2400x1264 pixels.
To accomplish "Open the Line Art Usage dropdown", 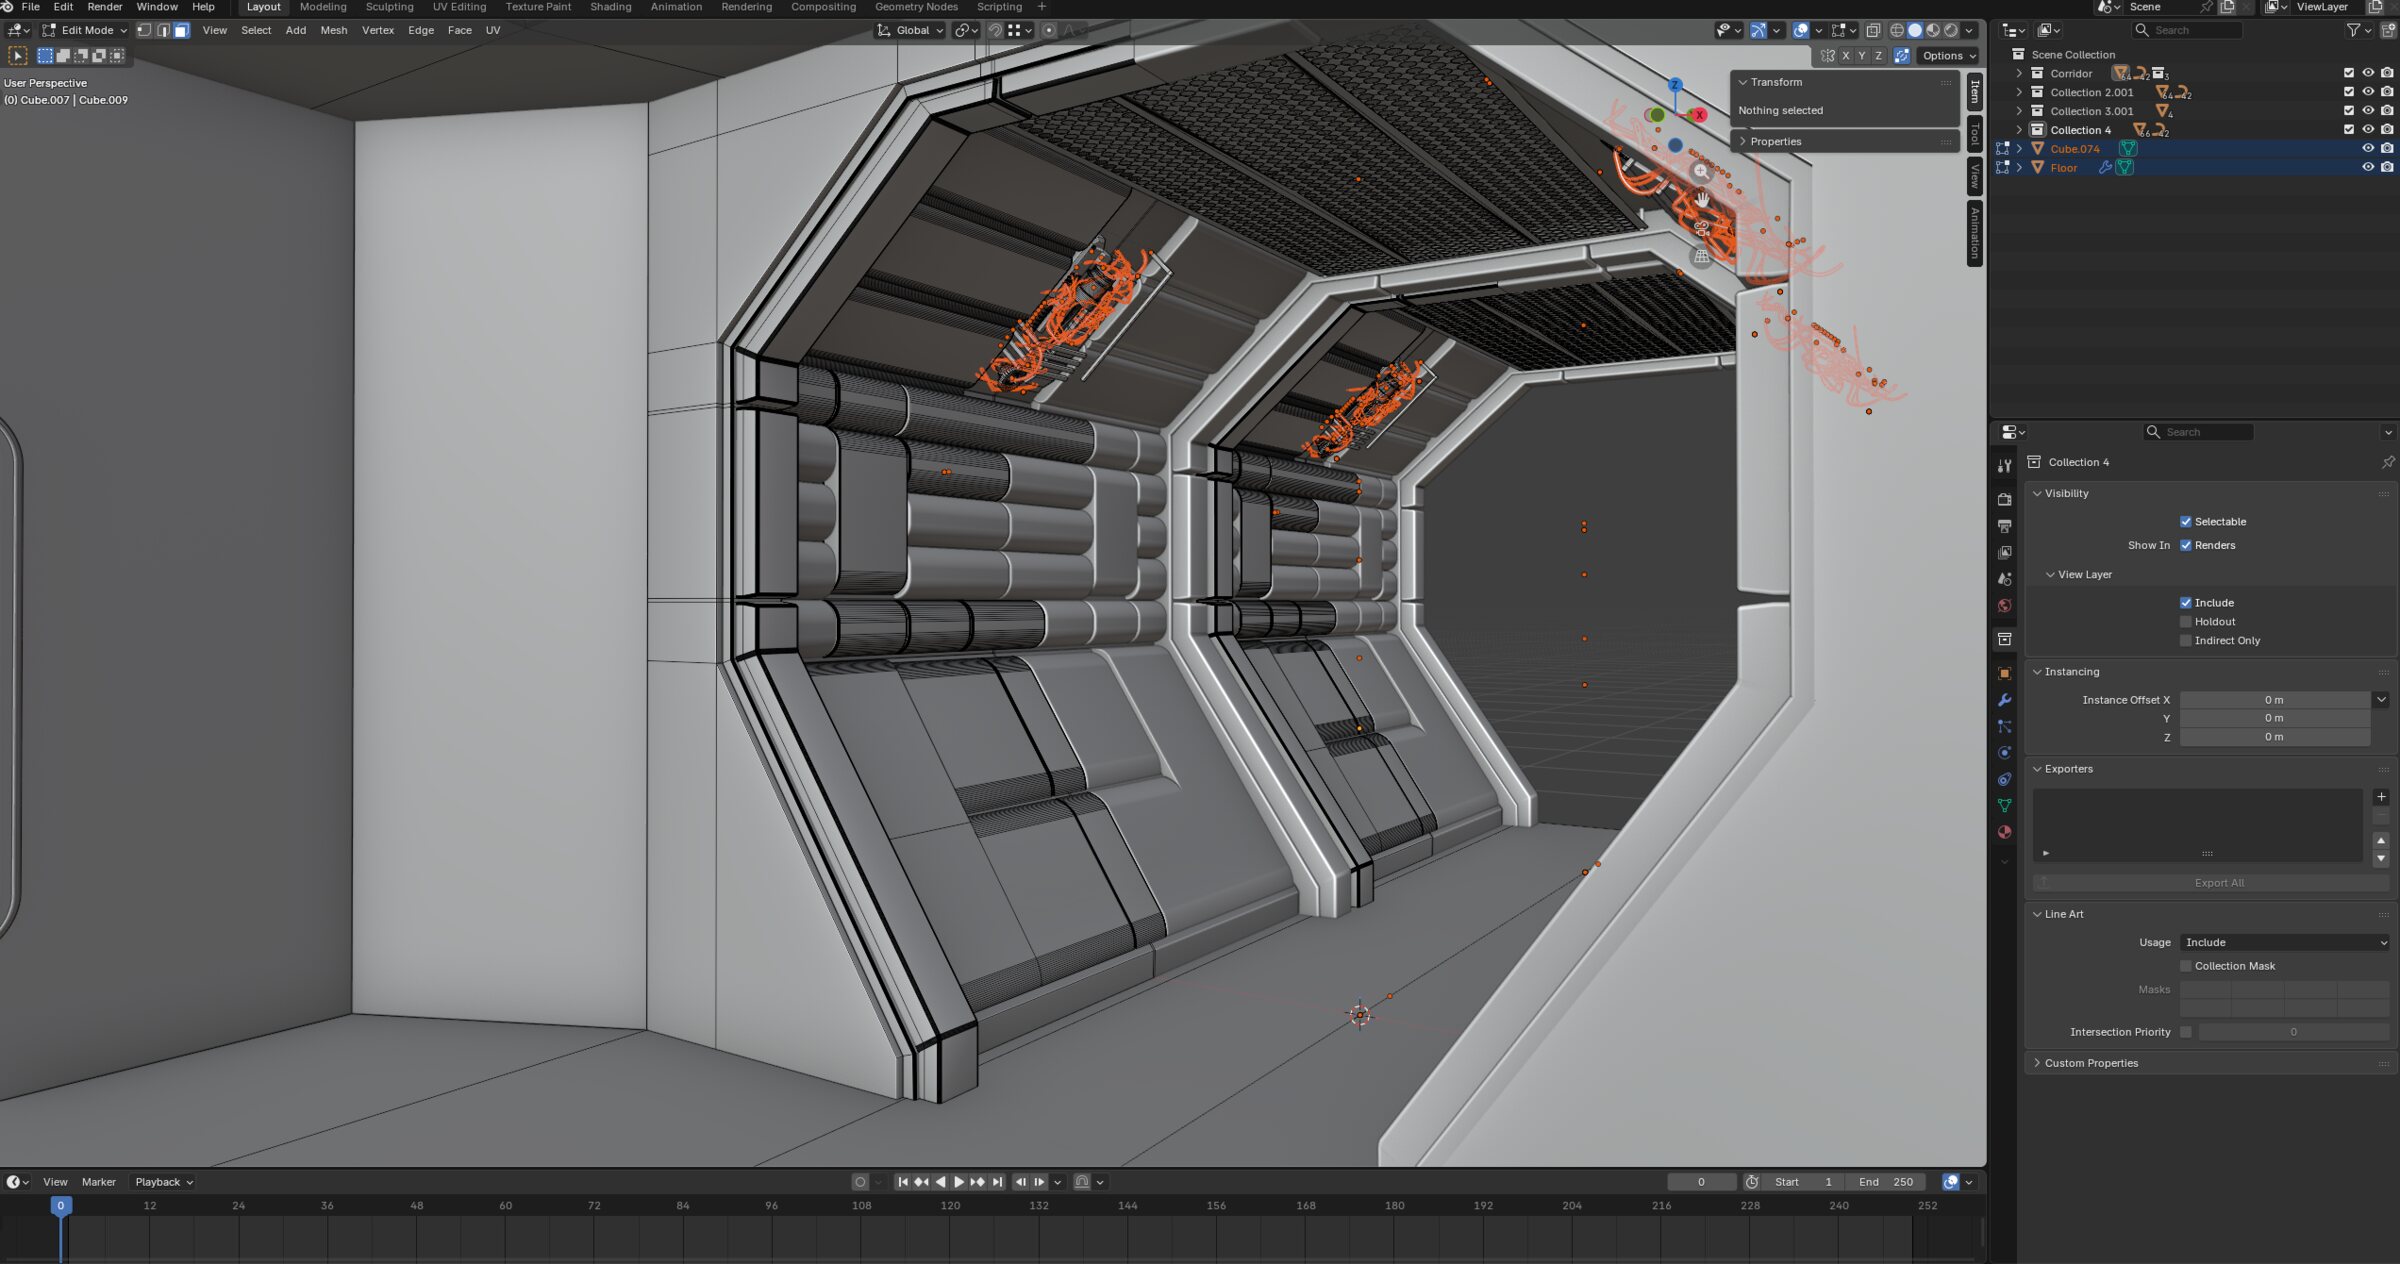I will click(x=2284, y=943).
